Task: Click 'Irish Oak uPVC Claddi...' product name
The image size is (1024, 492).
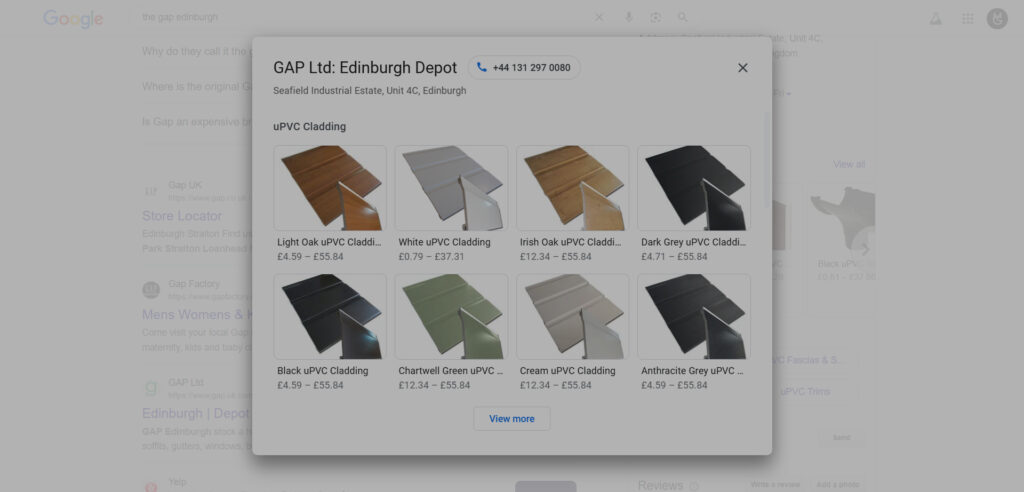Action: tap(571, 242)
